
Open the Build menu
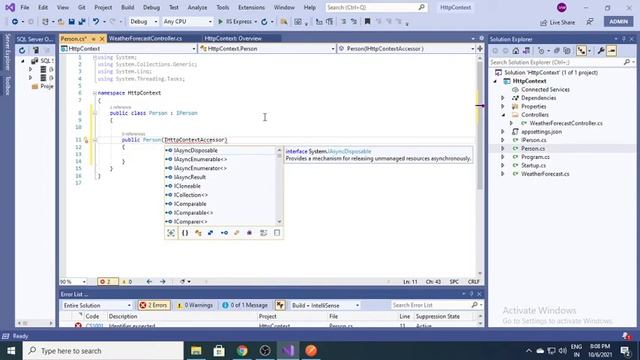pos(127,7)
